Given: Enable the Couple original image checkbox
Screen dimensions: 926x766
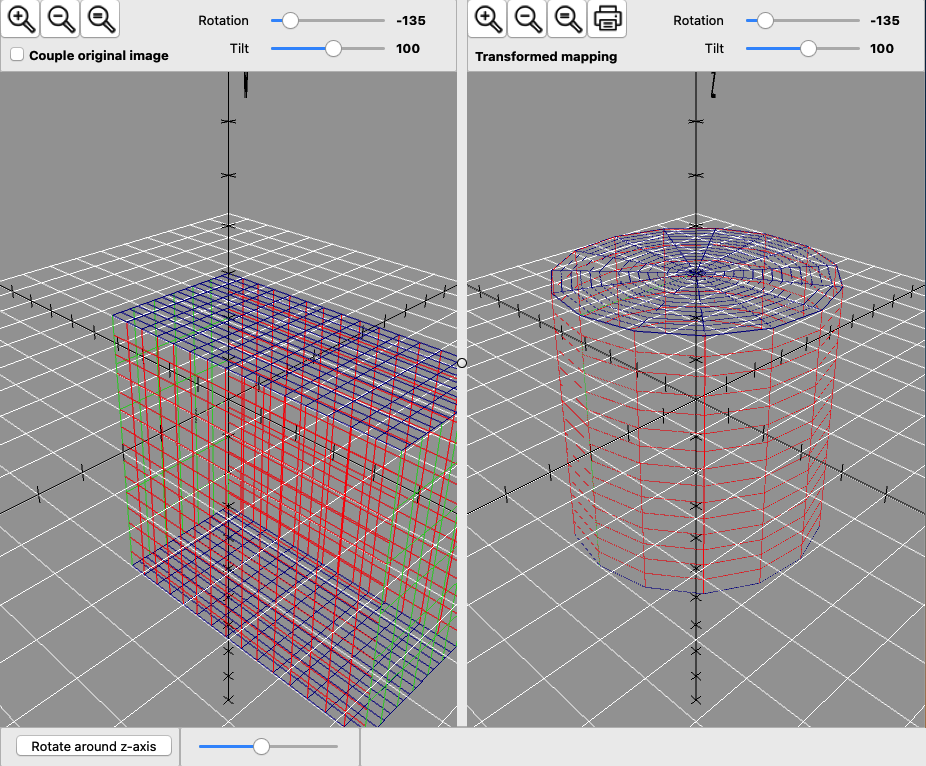Looking at the screenshot, I should coord(17,55).
